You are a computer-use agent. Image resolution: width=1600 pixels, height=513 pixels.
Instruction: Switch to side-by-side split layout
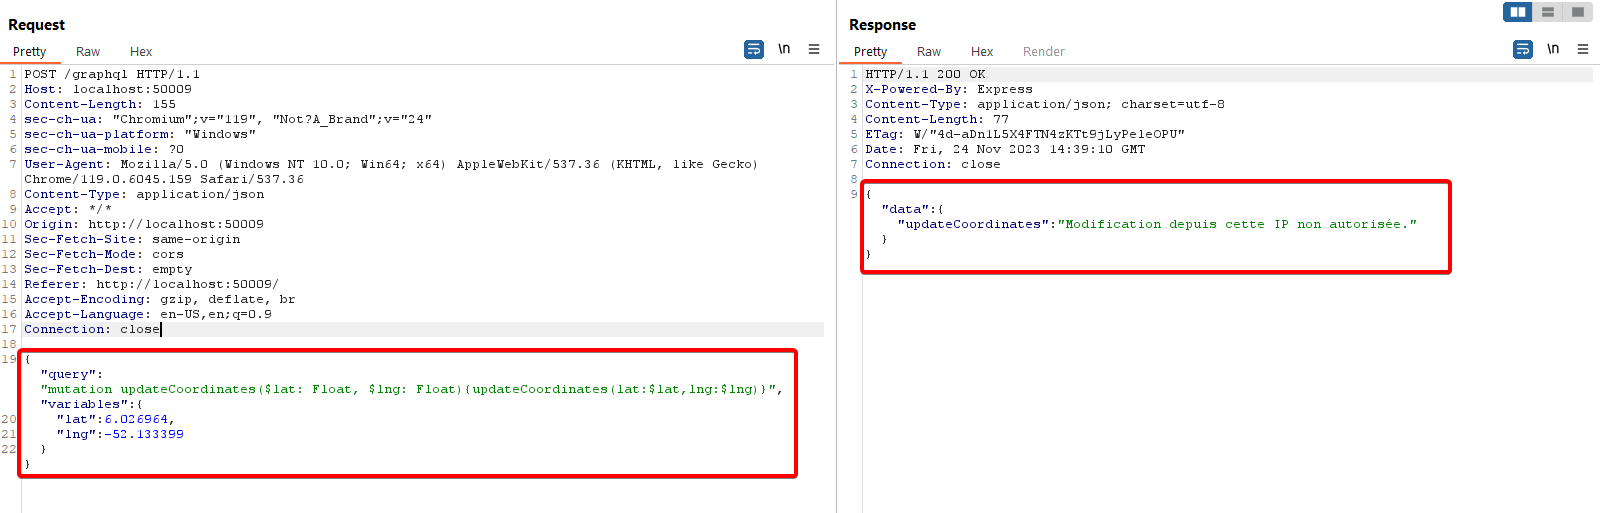[x=1518, y=12]
